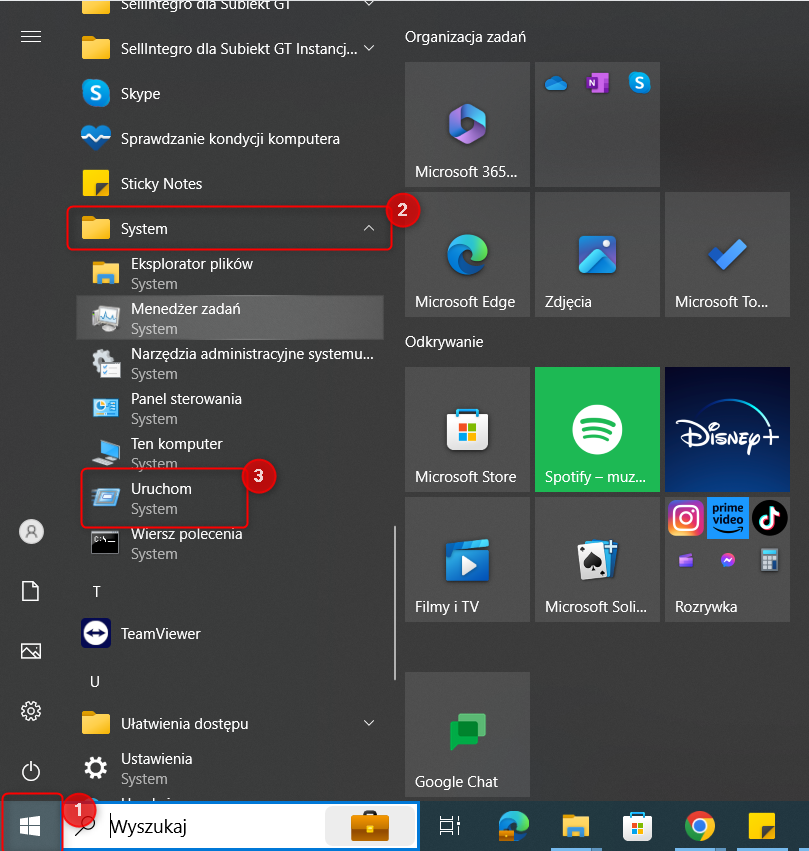Open Skype in the tile folder

pos(639,83)
